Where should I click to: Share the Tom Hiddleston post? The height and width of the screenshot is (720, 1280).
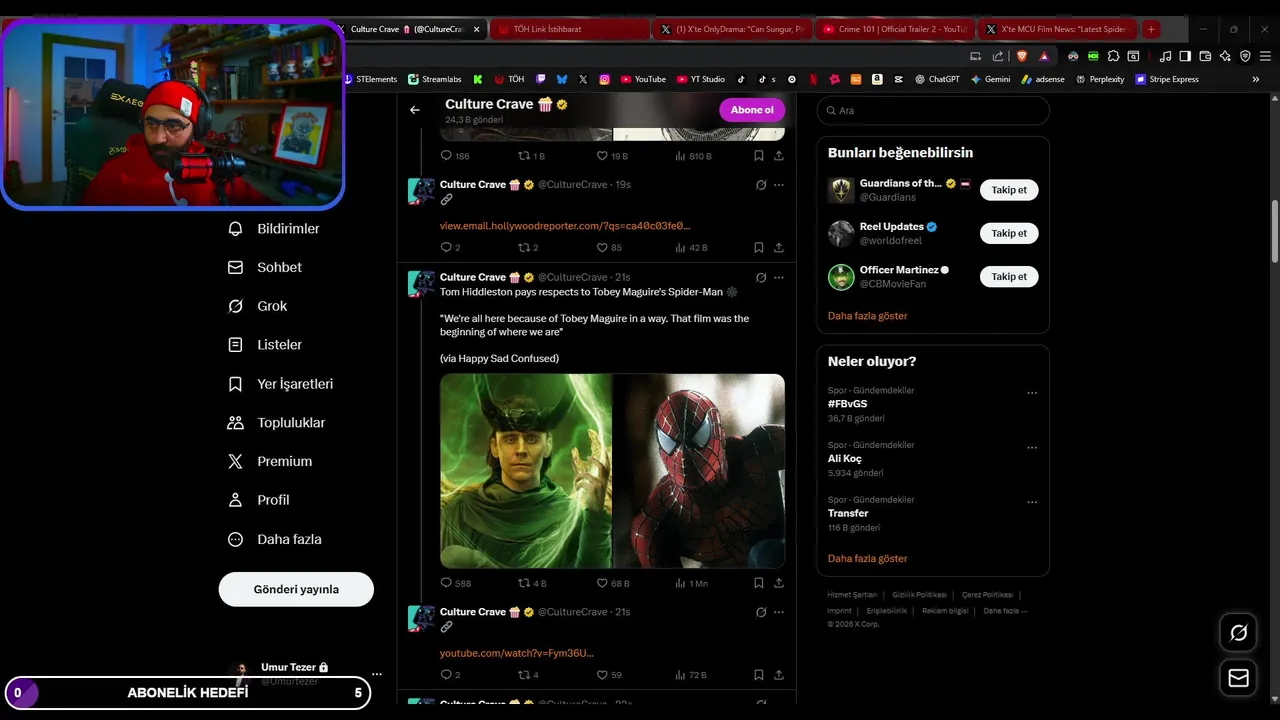[x=779, y=583]
